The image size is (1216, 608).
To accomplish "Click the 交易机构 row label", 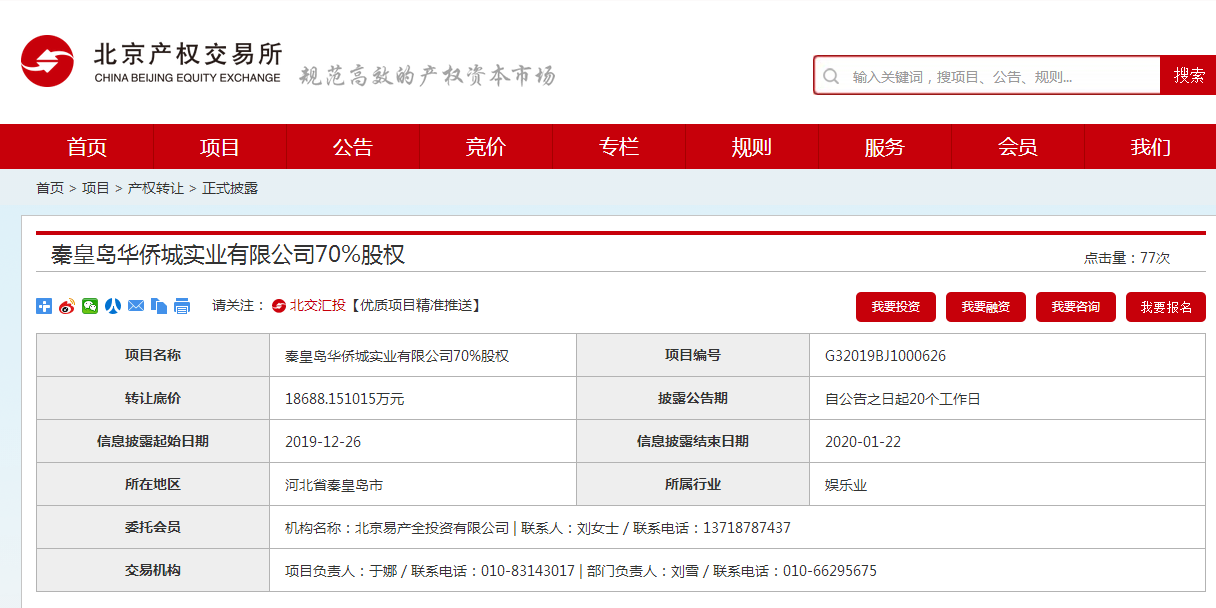I will tap(153, 570).
